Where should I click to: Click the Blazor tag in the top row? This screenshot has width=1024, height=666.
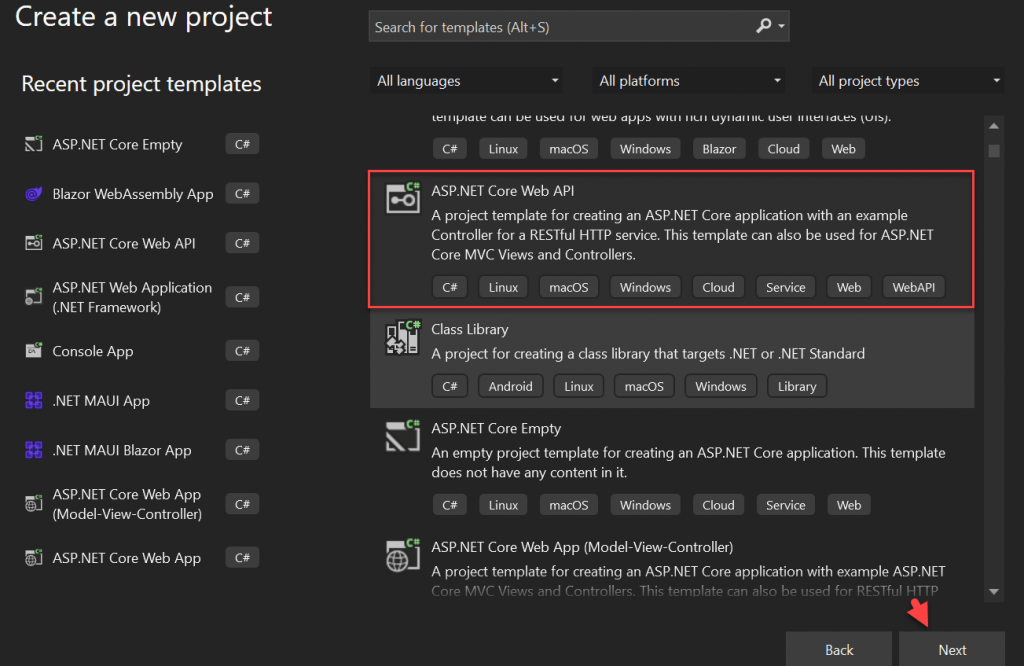(719, 149)
